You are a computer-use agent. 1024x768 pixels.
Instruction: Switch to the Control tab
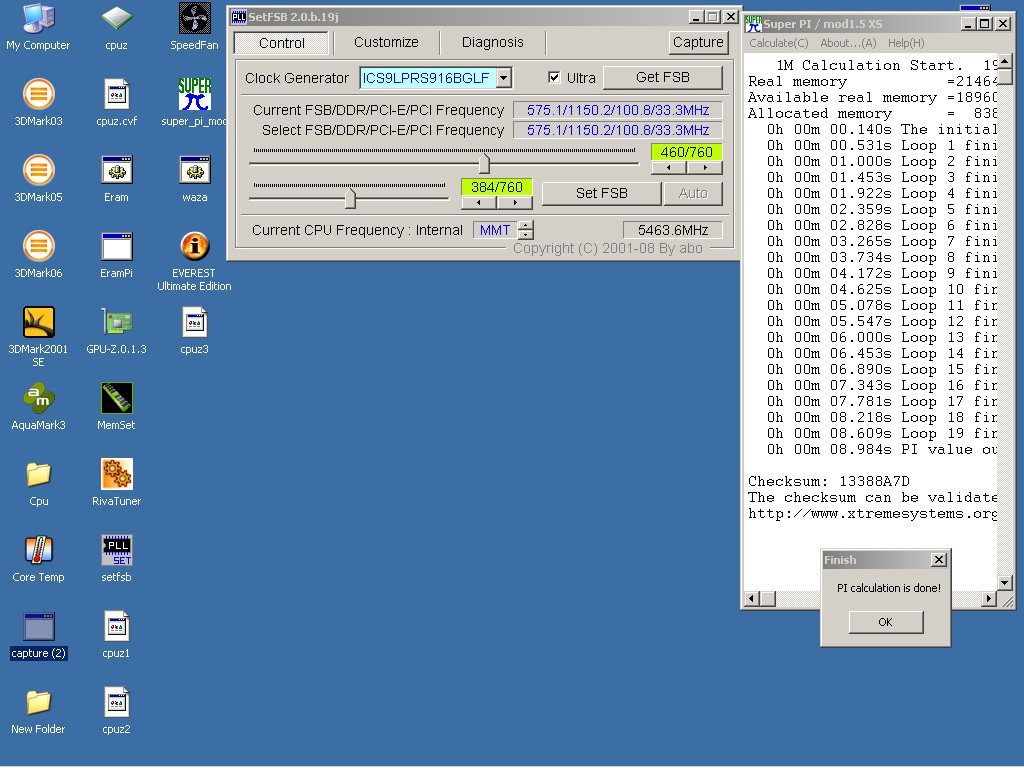click(x=281, y=43)
